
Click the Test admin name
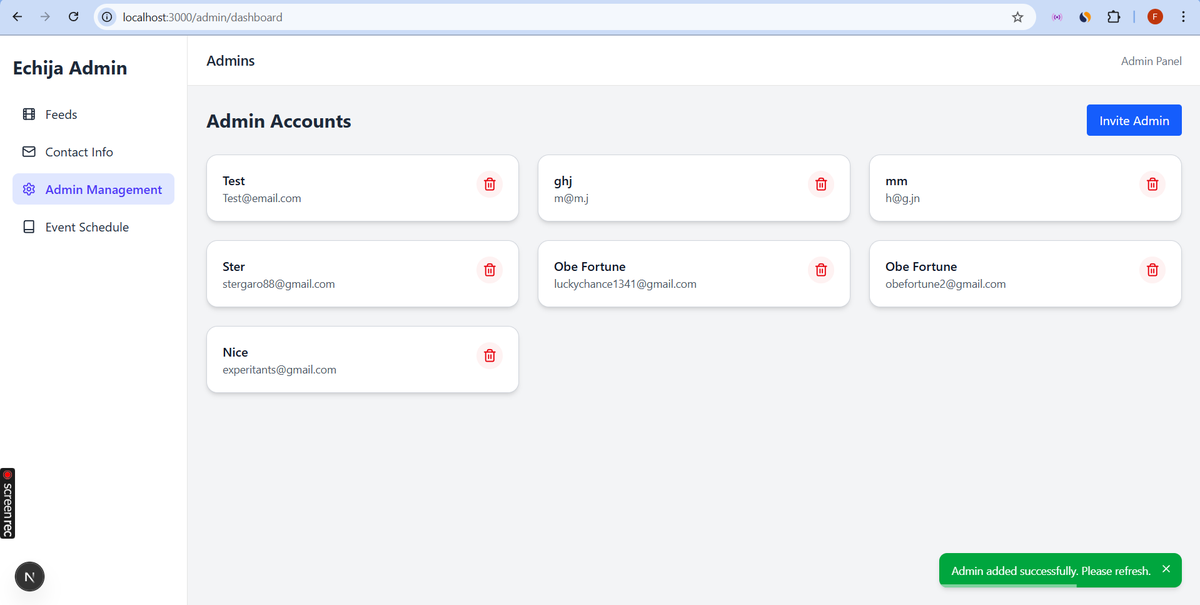pyautogui.click(x=234, y=181)
